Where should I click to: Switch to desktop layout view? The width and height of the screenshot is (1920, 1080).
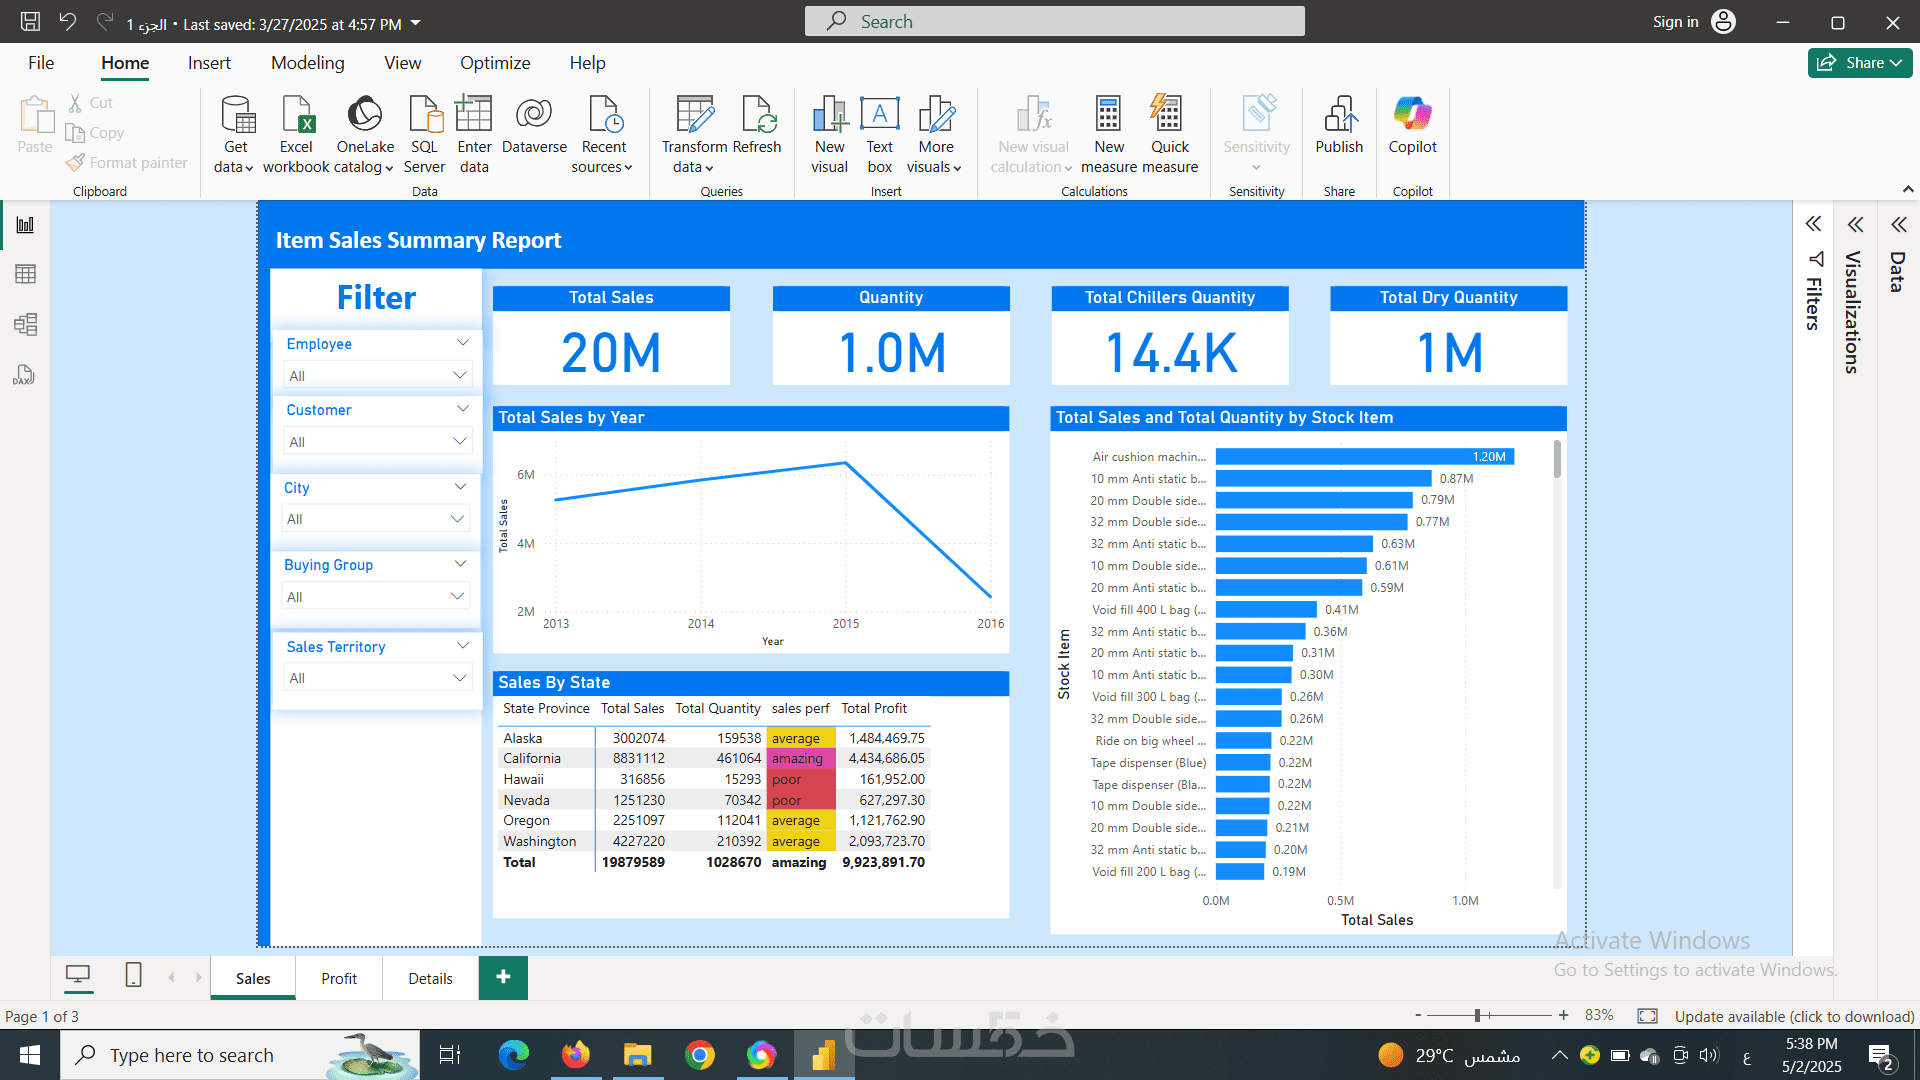(78, 976)
